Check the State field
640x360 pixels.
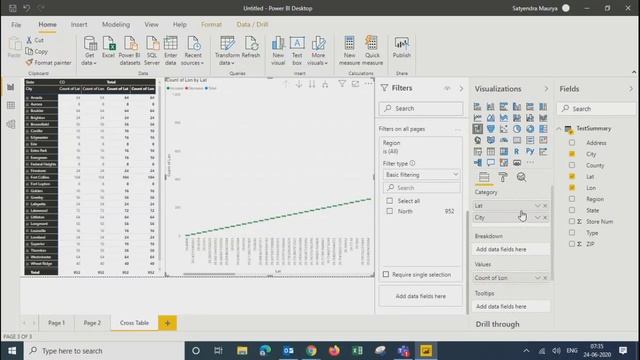tap(572, 210)
